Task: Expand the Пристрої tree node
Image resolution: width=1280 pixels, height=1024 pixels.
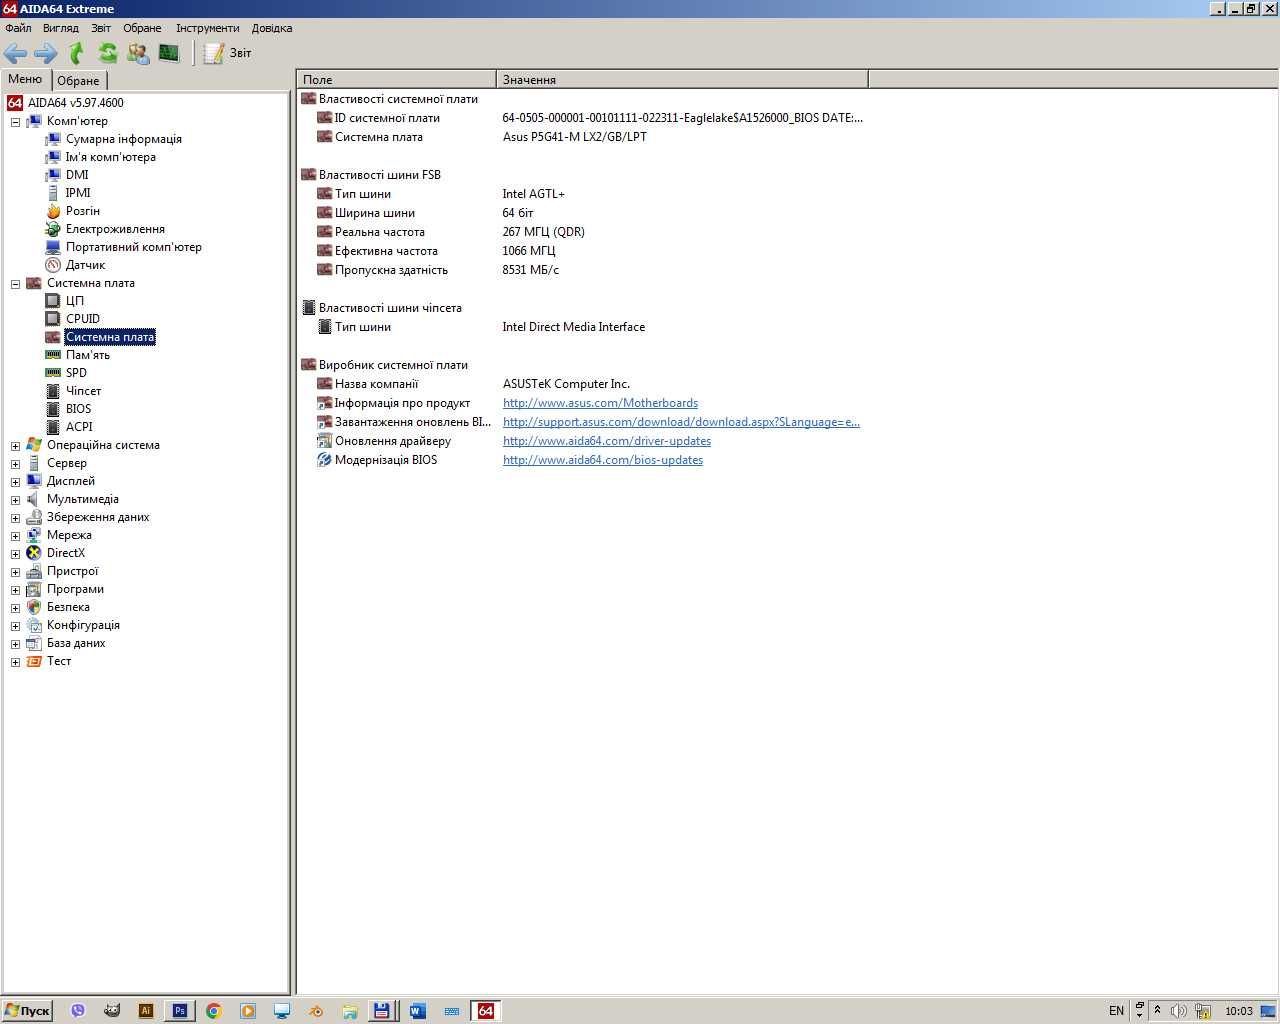Action: pyautogui.click(x=15, y=572)
